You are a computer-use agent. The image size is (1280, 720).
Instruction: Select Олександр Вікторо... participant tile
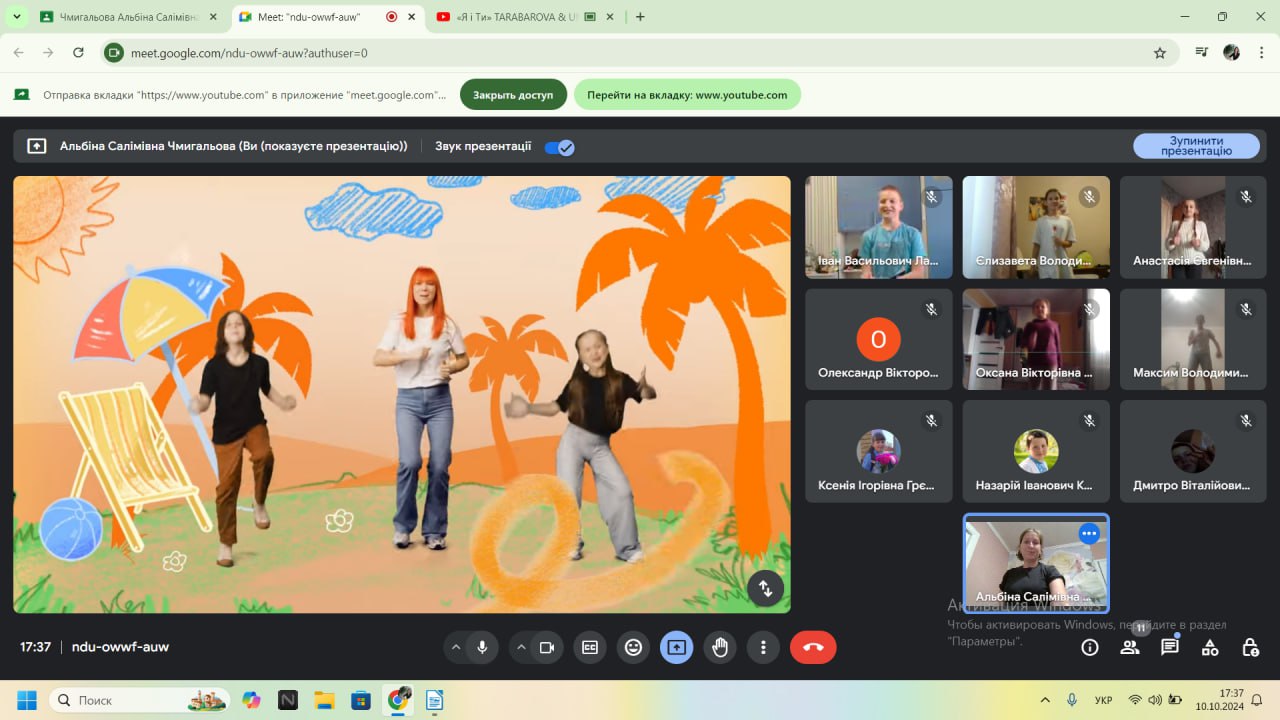(x=878, y=339)
